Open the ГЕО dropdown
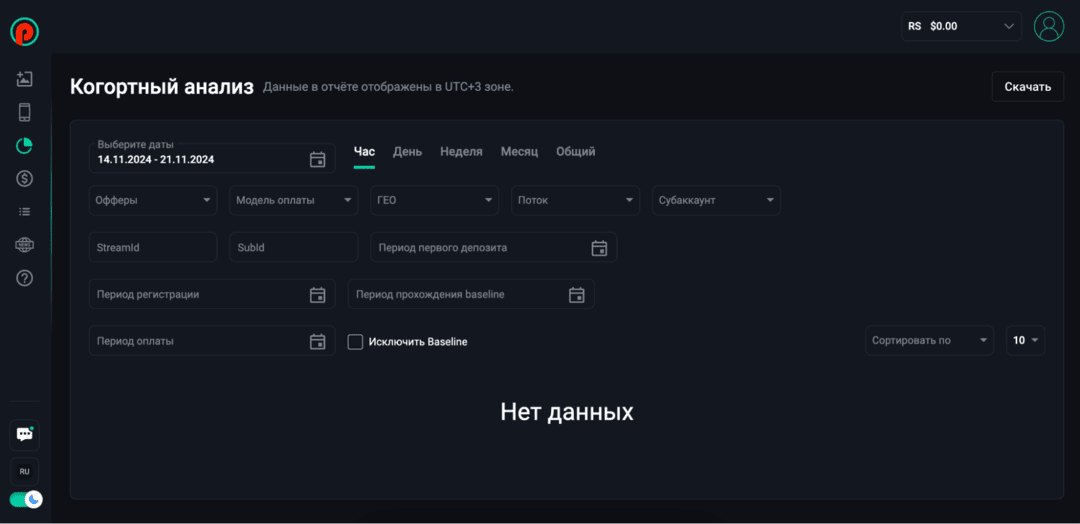 (435, 200)
